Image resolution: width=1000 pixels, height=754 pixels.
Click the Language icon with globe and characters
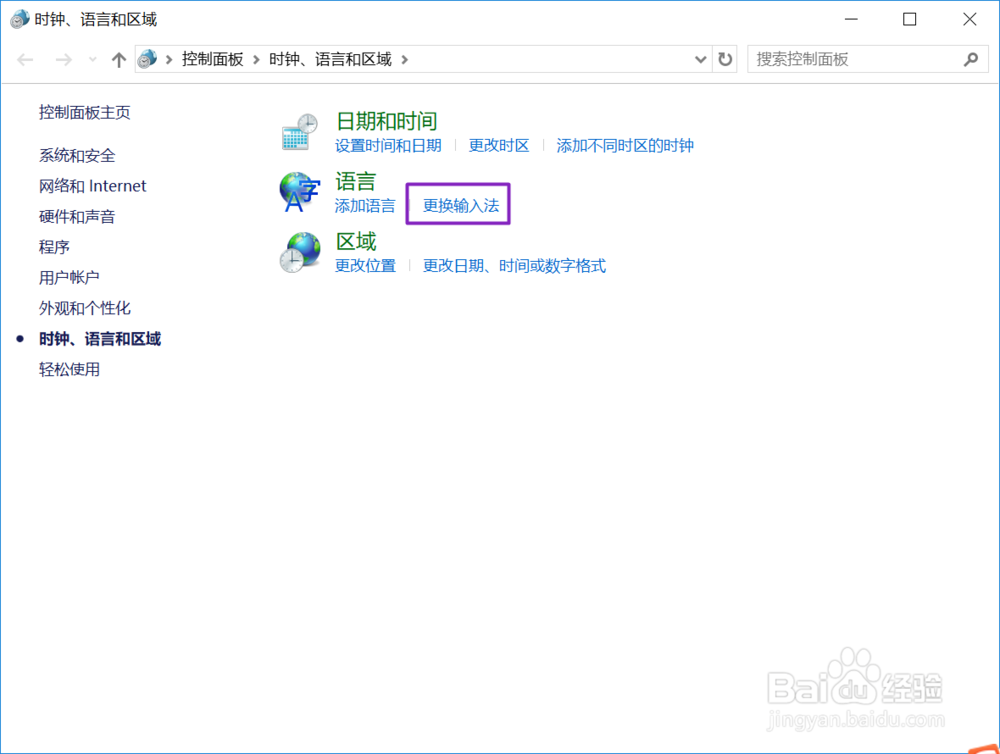click(298, 191)
